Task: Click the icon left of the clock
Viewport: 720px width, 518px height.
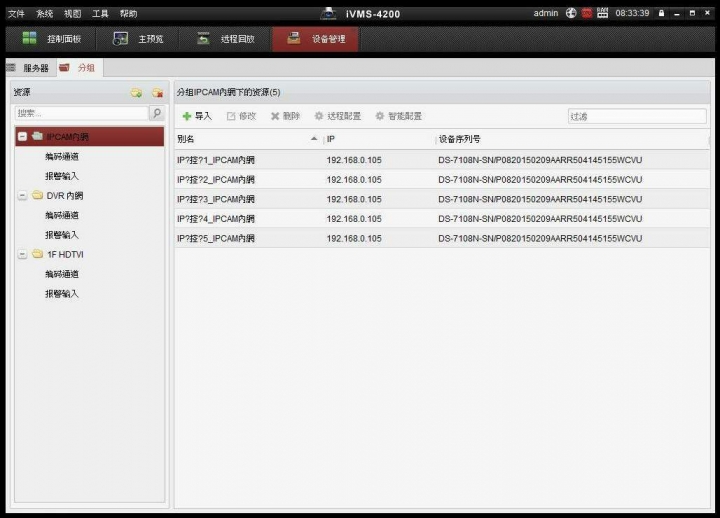Action: [x=602, y=13]
